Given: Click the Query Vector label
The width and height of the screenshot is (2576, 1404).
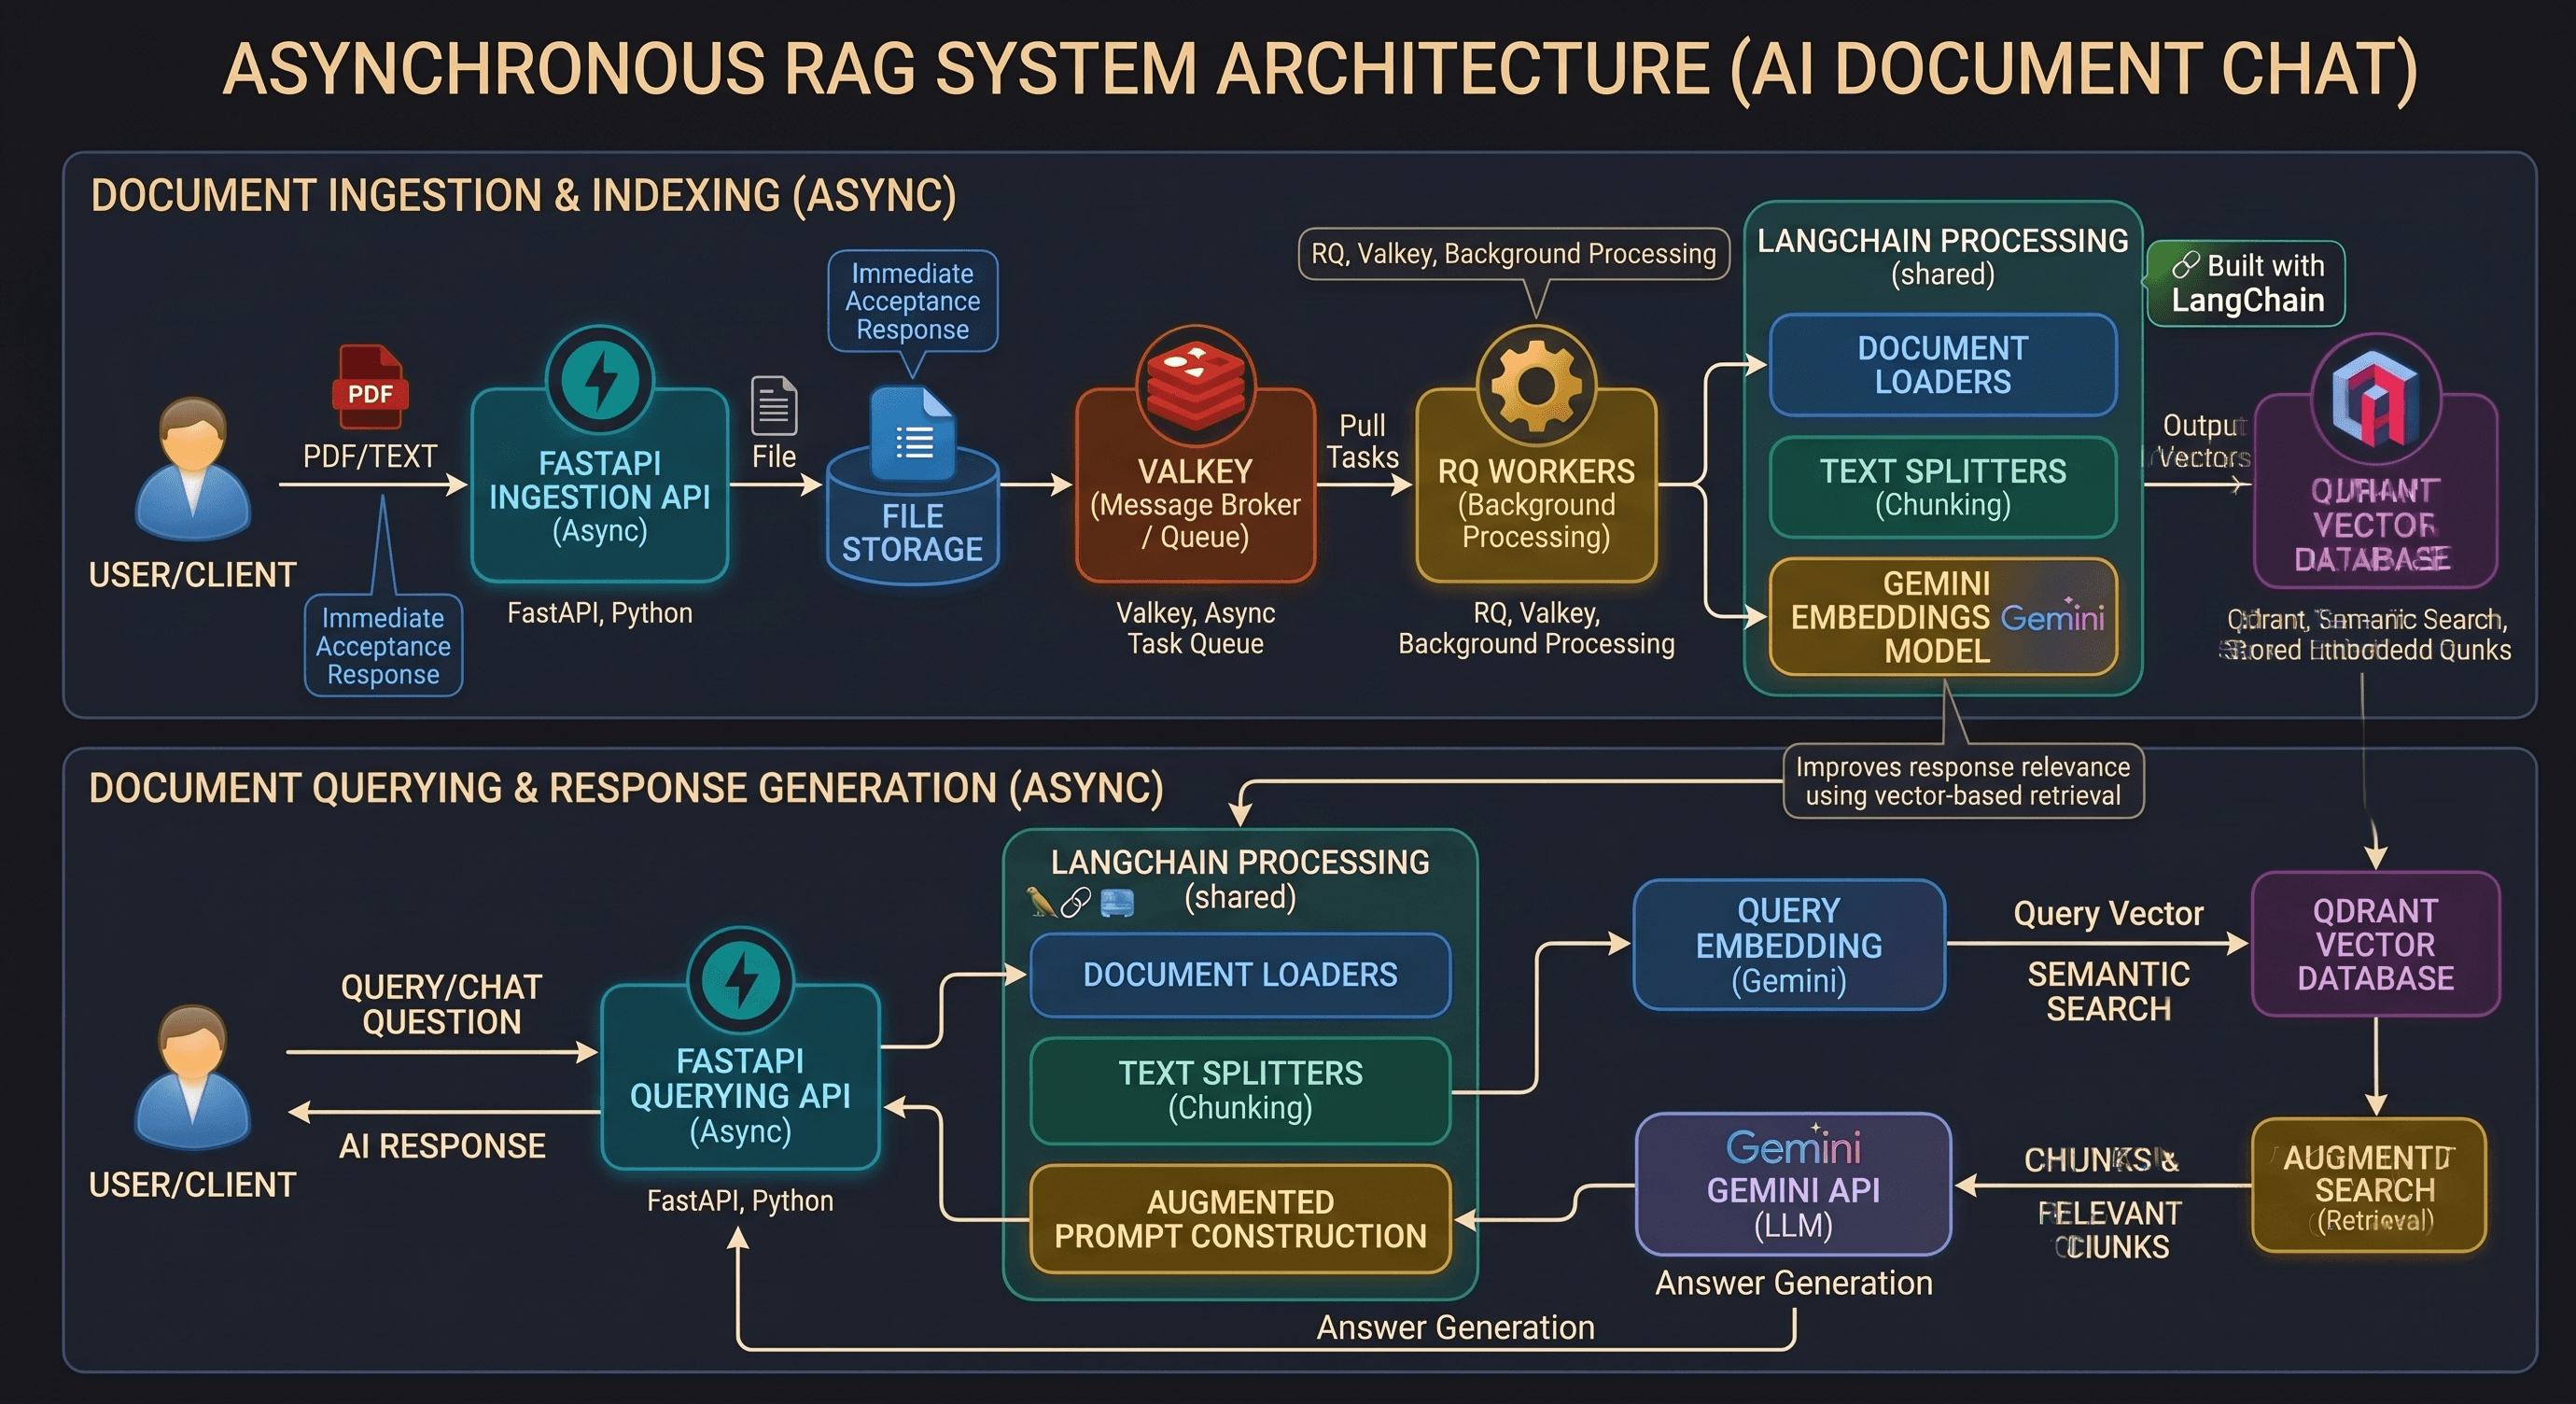Looking at the screenshot, I should [2108, 913].
